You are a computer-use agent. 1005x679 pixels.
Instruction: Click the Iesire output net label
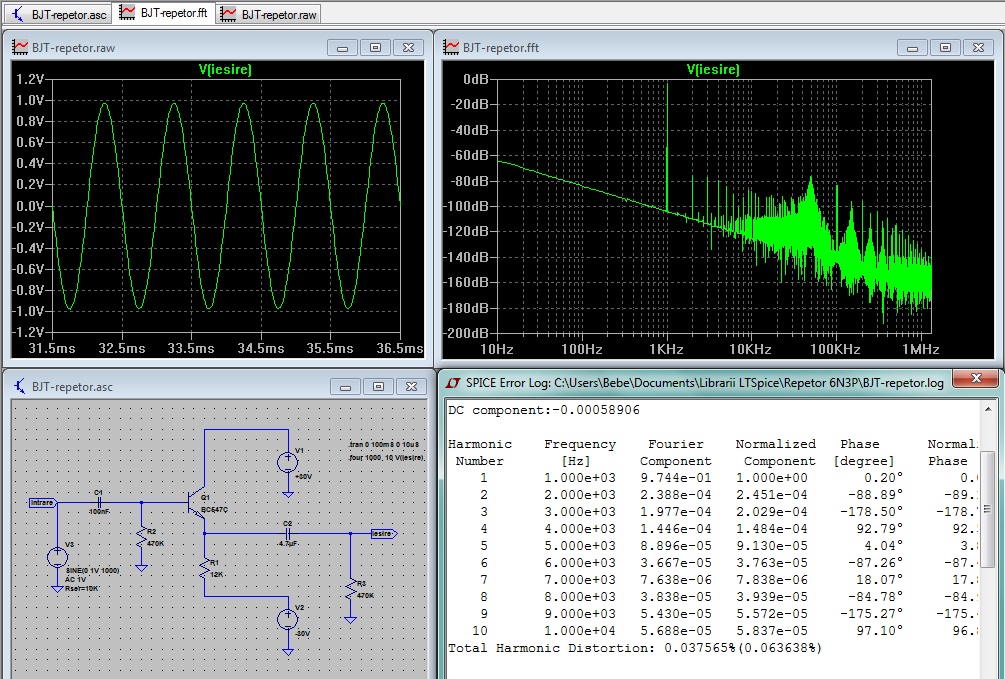[x=383, y=533]
